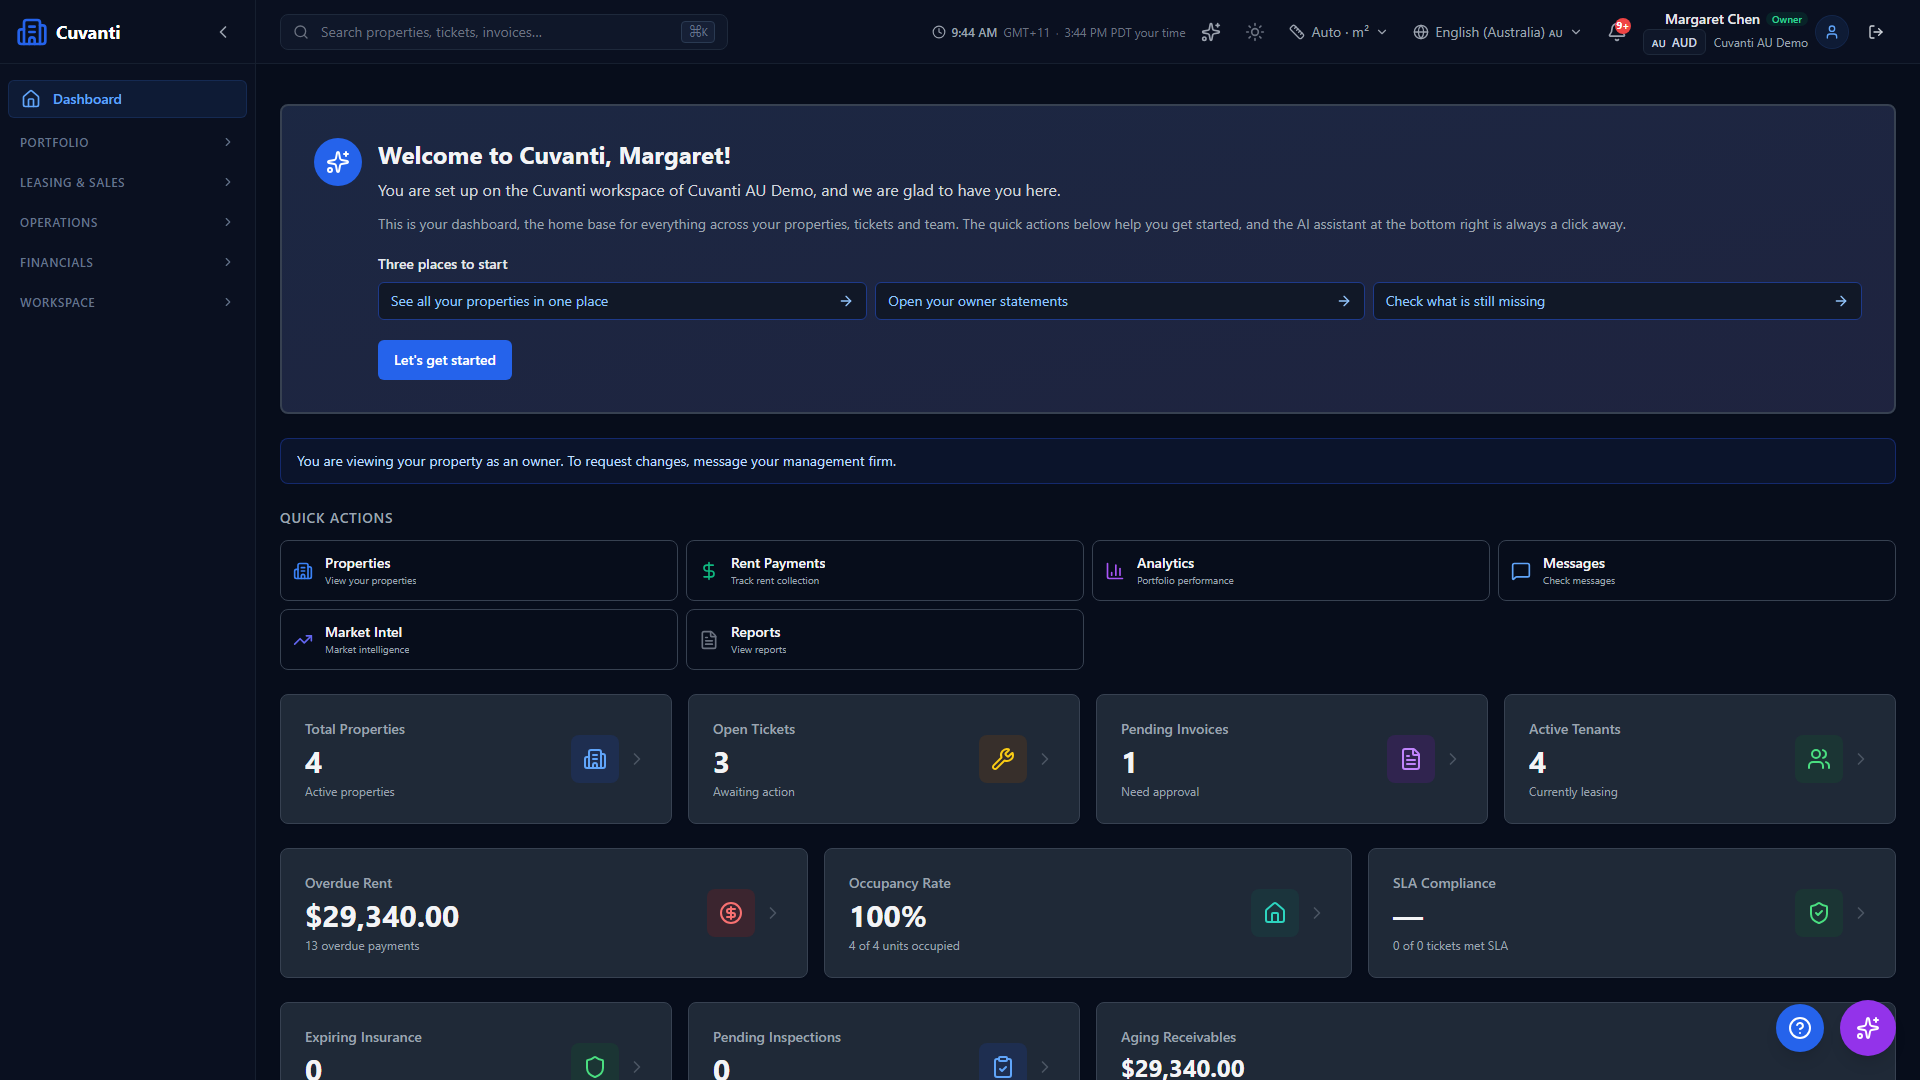Viewport: 1920px width, 1080px height.
Task: Open the Messages quick action
Action: pos(1697,571)
